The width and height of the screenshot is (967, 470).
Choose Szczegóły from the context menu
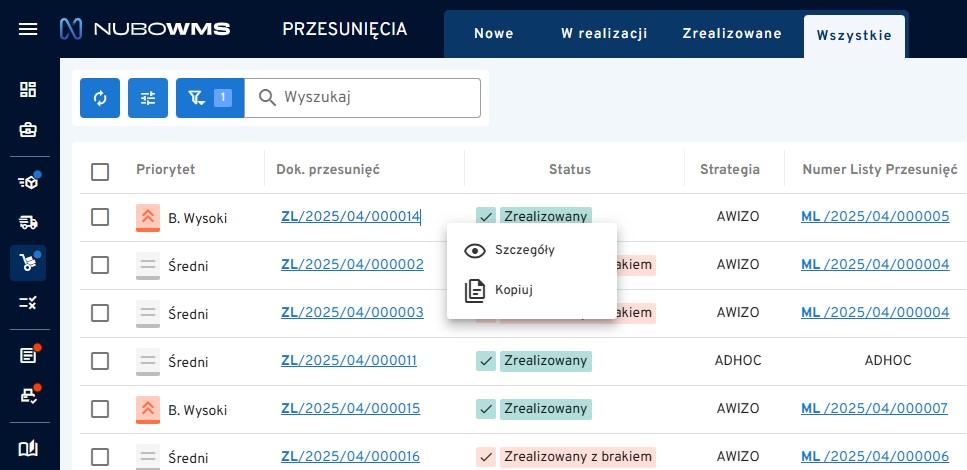[524, 250]
